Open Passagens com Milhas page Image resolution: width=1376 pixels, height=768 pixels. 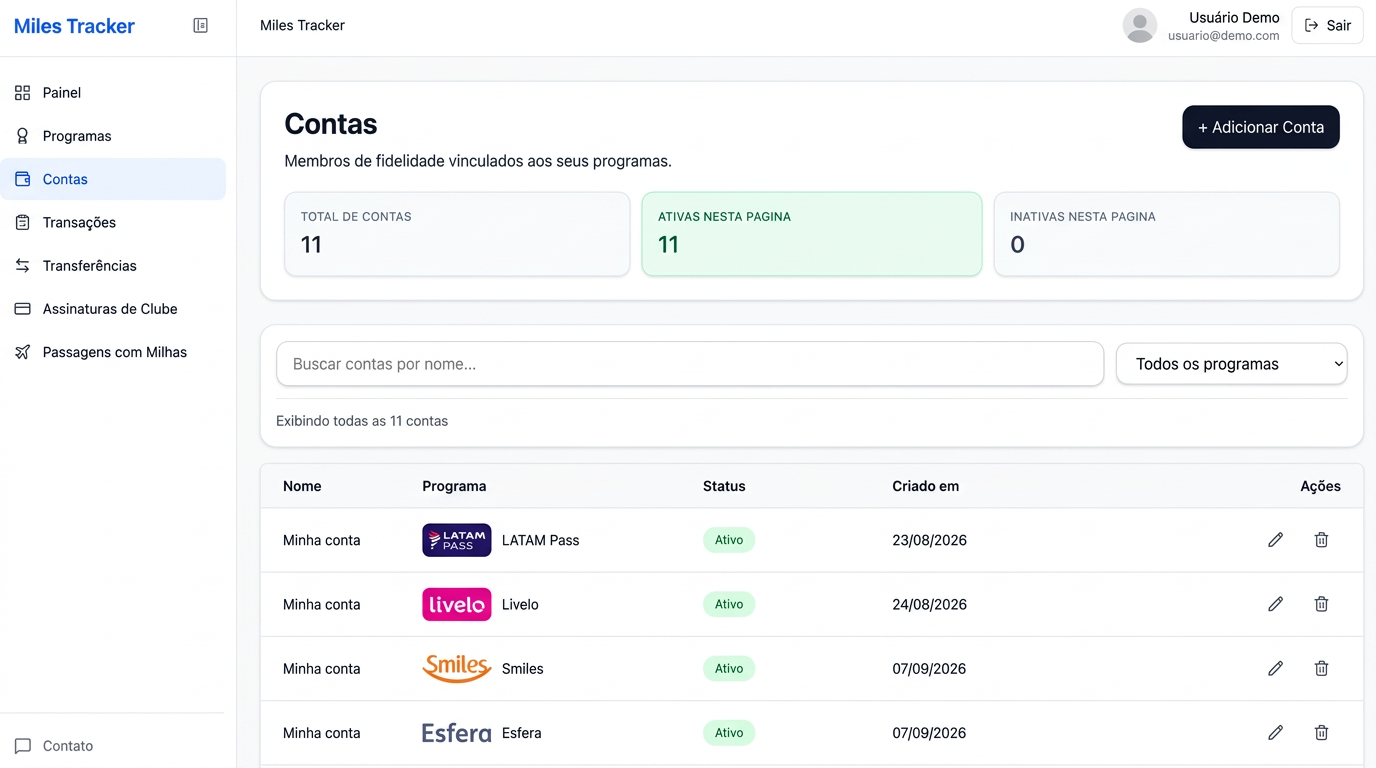[x=113, y=352]
